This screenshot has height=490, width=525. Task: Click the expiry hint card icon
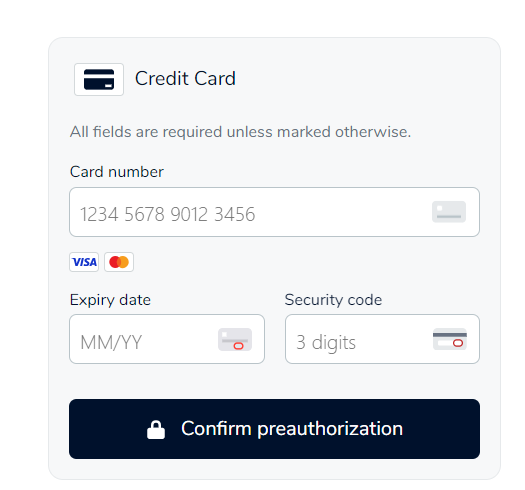click(x=235, y=339)
